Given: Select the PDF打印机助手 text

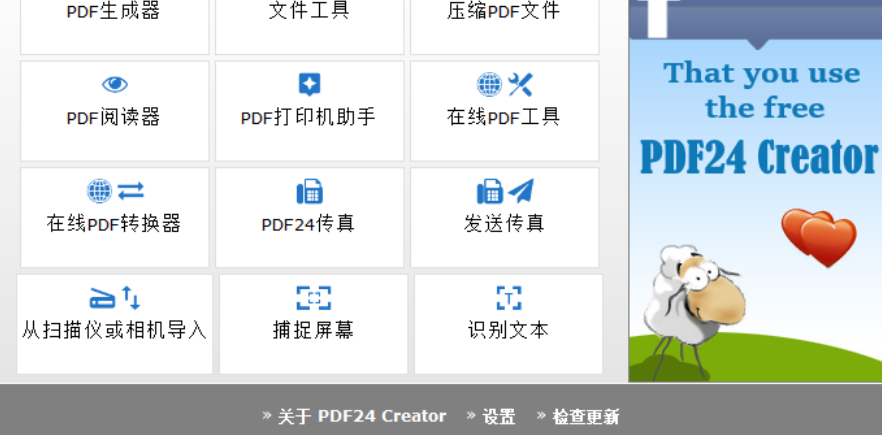Looking at the screenshot, I should (x=308, y=117).
